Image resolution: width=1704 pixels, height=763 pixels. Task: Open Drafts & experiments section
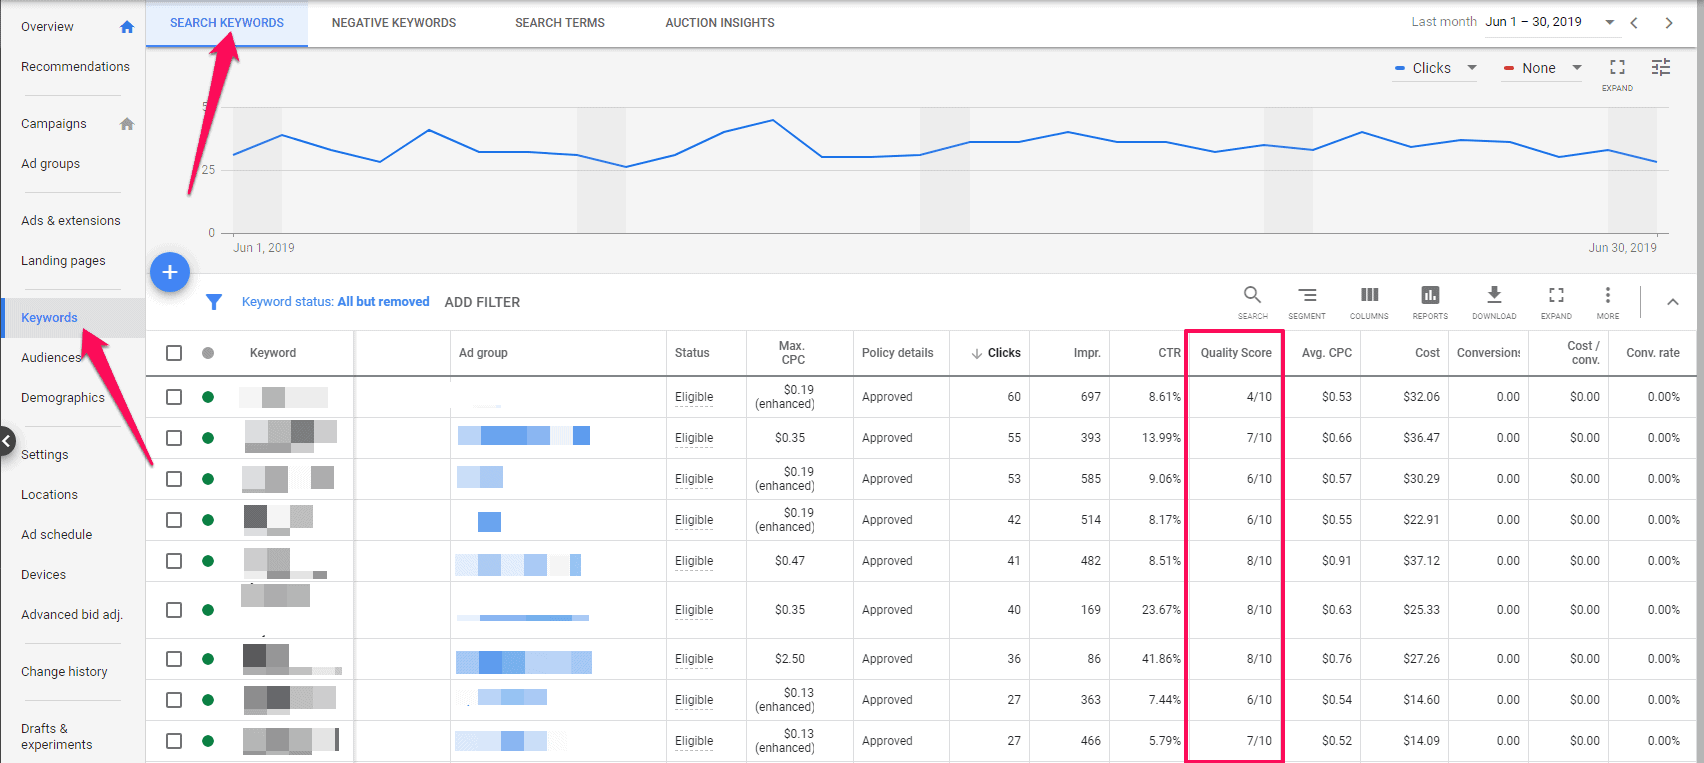pos(57,737)
